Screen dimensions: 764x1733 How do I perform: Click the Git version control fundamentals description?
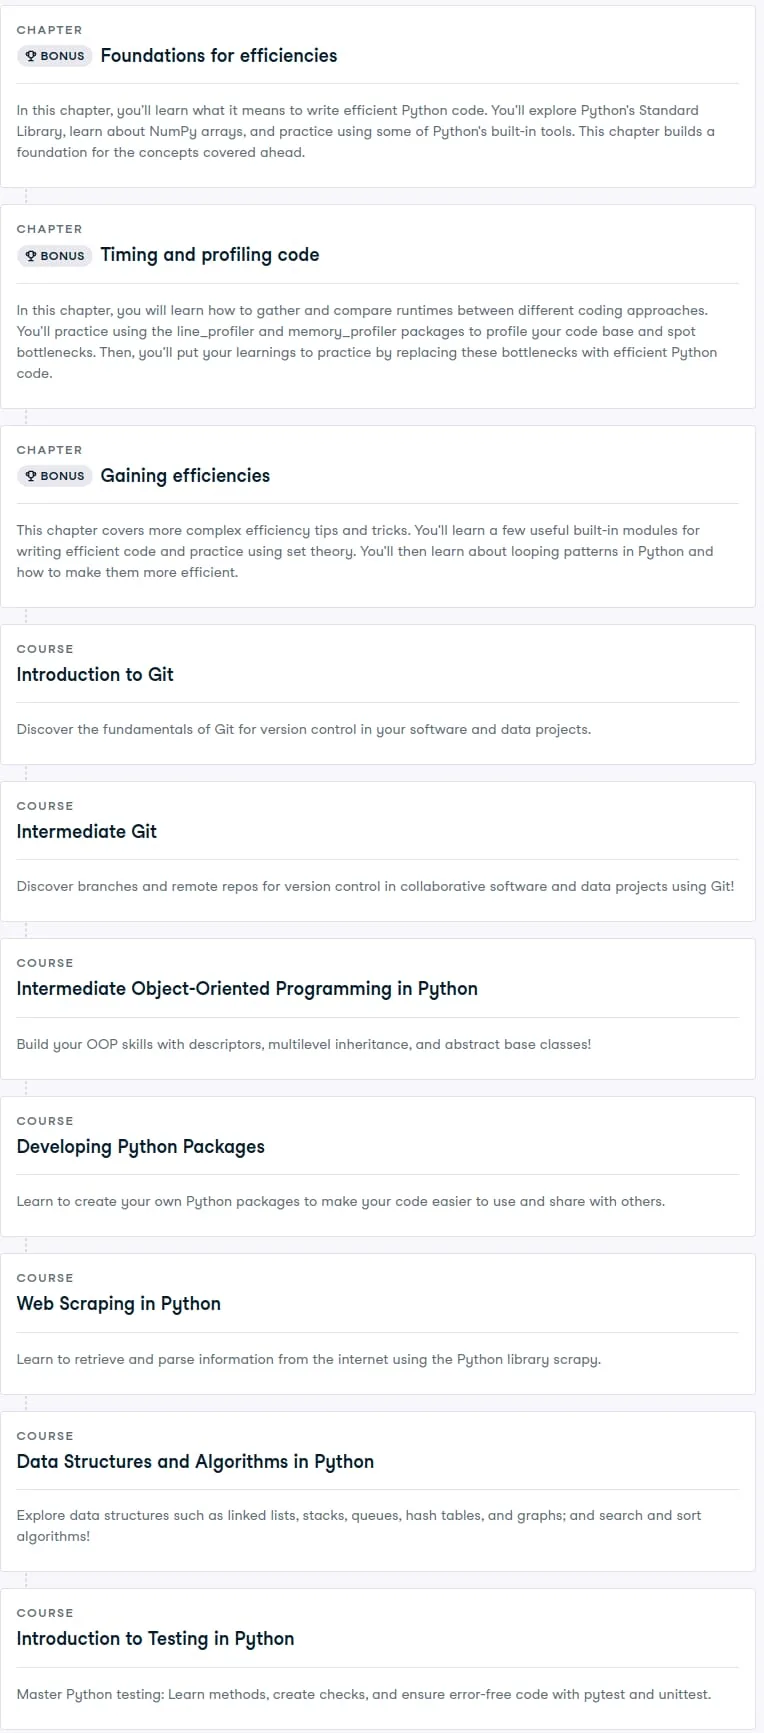[304, 729]
